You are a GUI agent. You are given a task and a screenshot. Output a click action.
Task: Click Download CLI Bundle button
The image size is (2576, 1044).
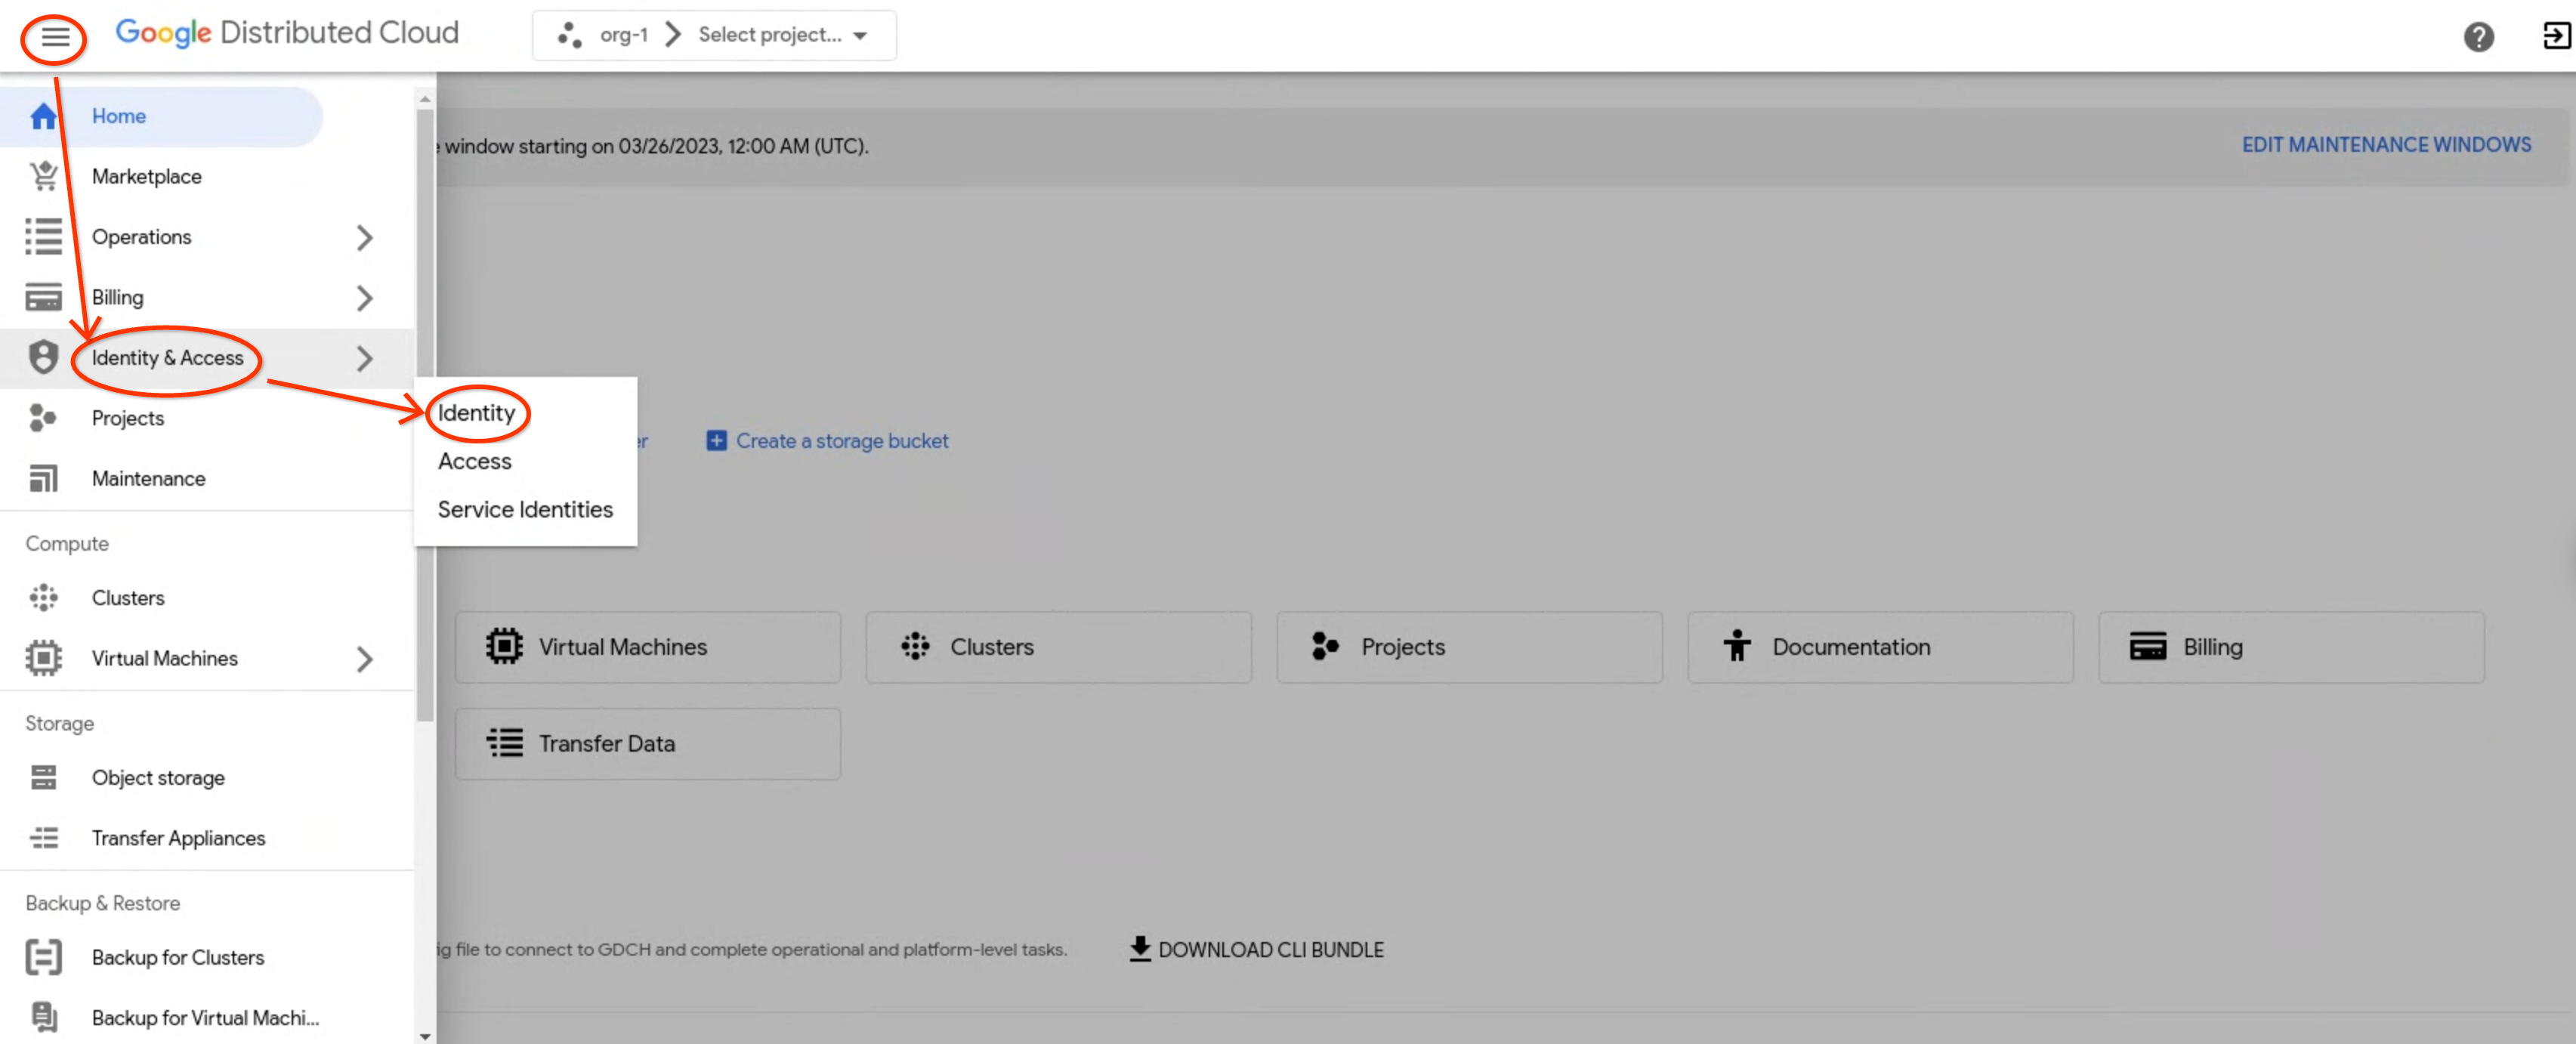tap(1256, 949)
